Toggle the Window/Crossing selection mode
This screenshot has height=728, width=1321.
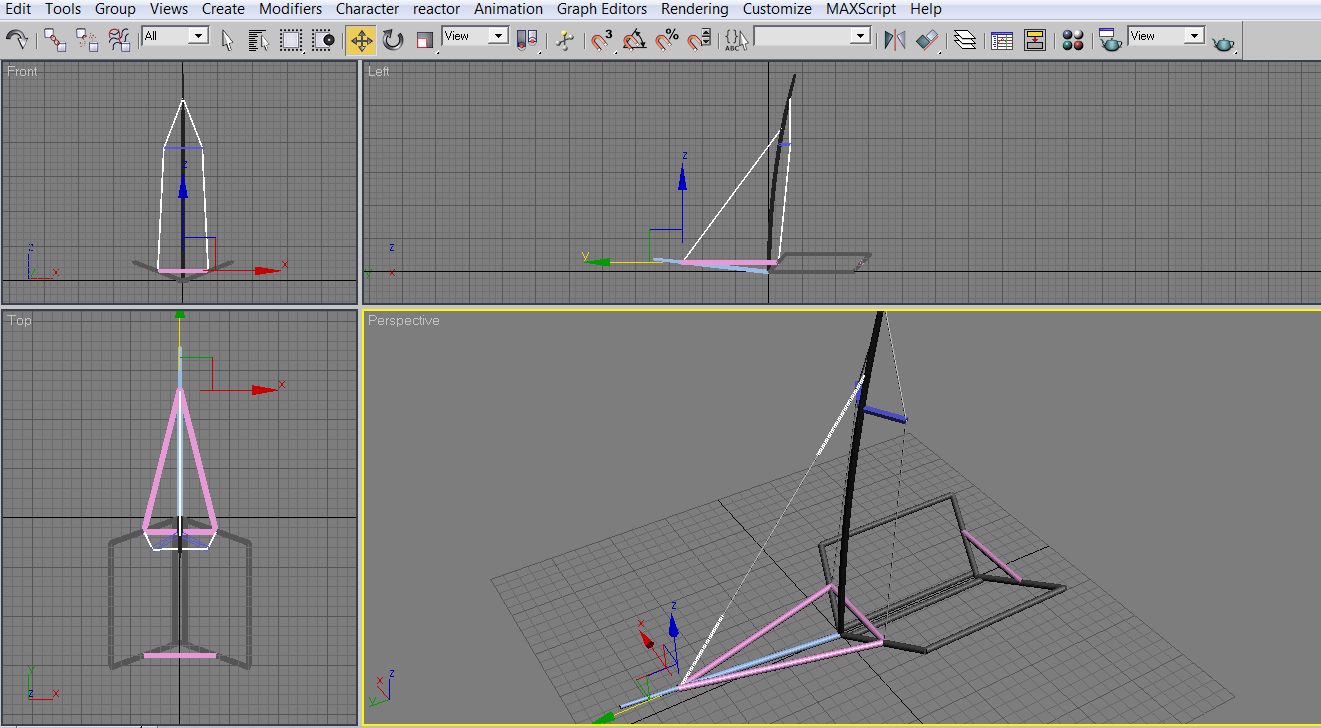(x=323, y=40)
